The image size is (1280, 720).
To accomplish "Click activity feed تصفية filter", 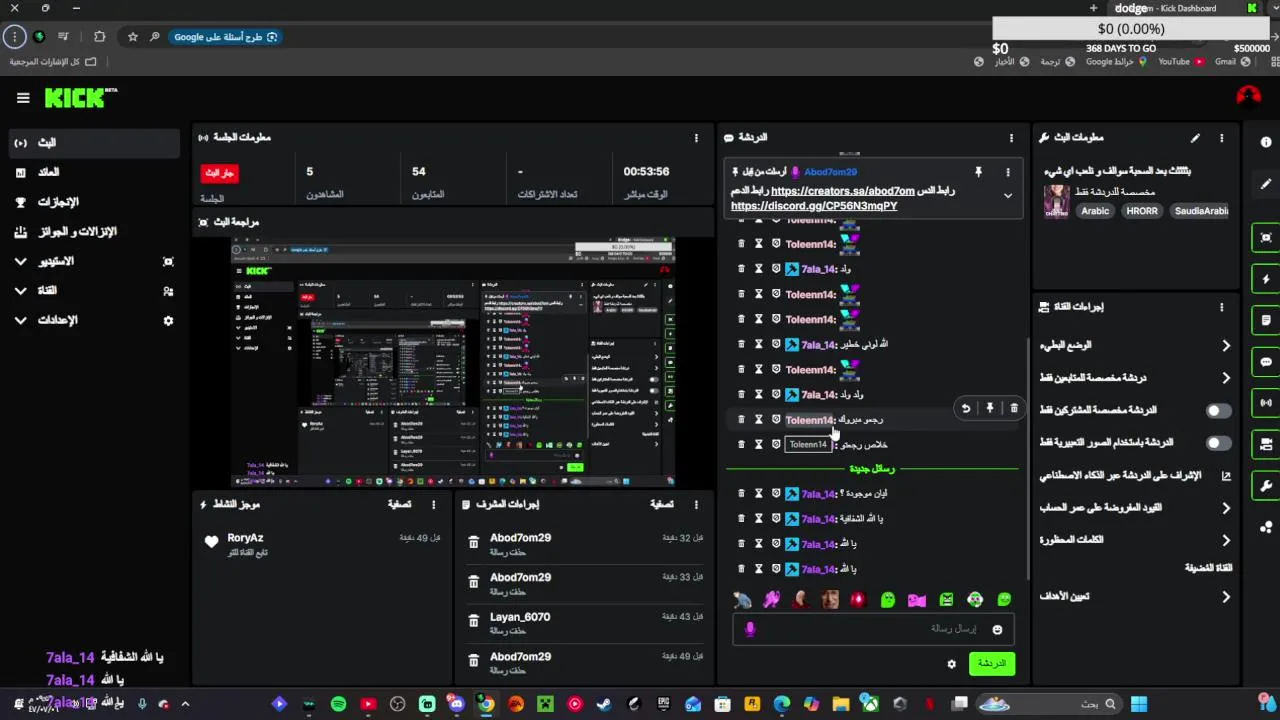I will [x=400, y=505].
